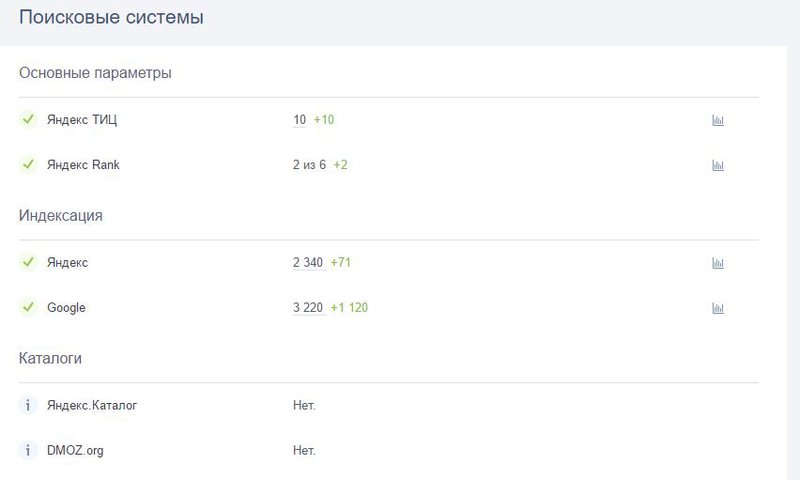
Task: Click the Основные параметры heading
Action: pyautogui.click(x=95, y=73)
